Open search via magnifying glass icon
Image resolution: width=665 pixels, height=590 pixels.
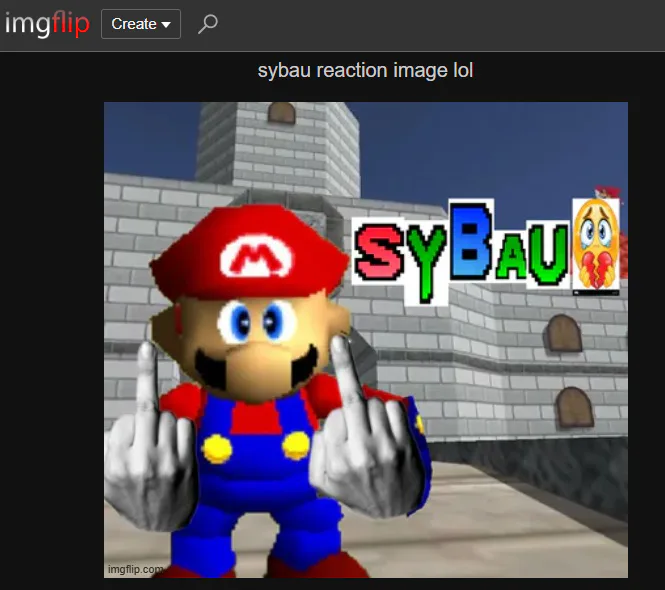click(x=208, y=24)
